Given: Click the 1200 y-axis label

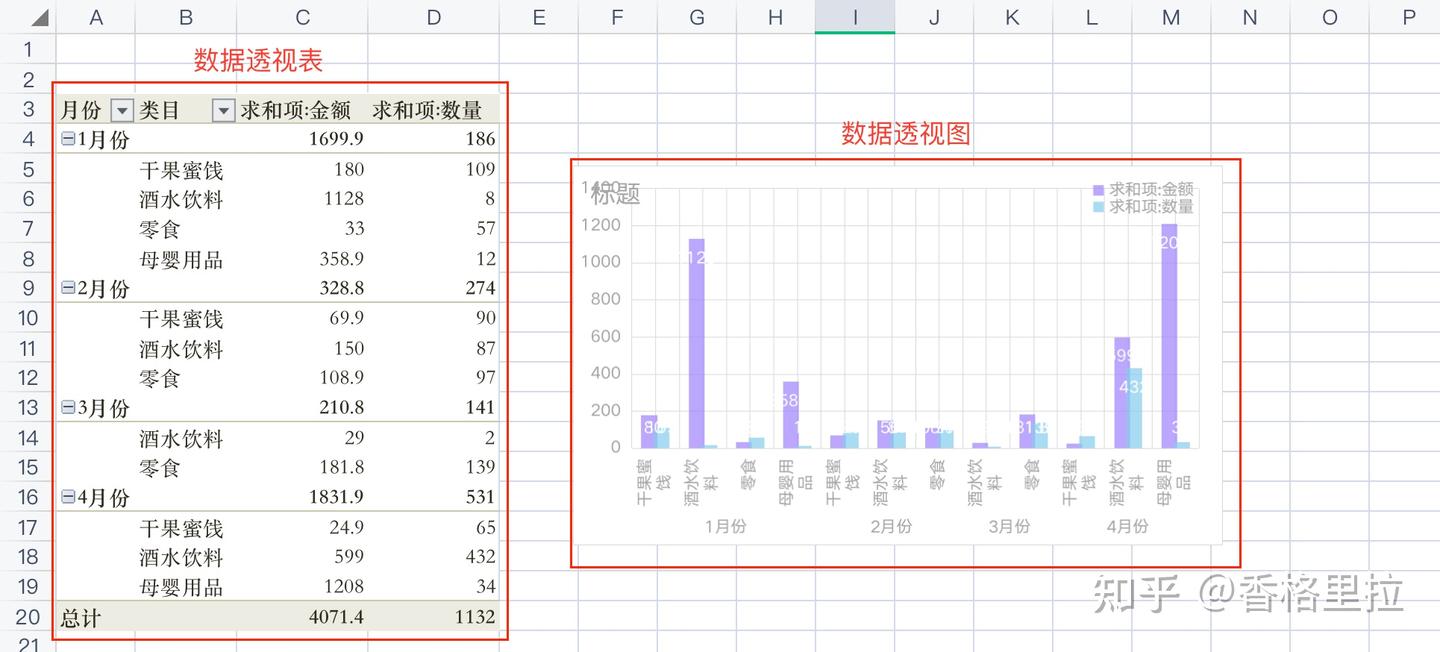Looking at the screenshot, I should 600,225.
